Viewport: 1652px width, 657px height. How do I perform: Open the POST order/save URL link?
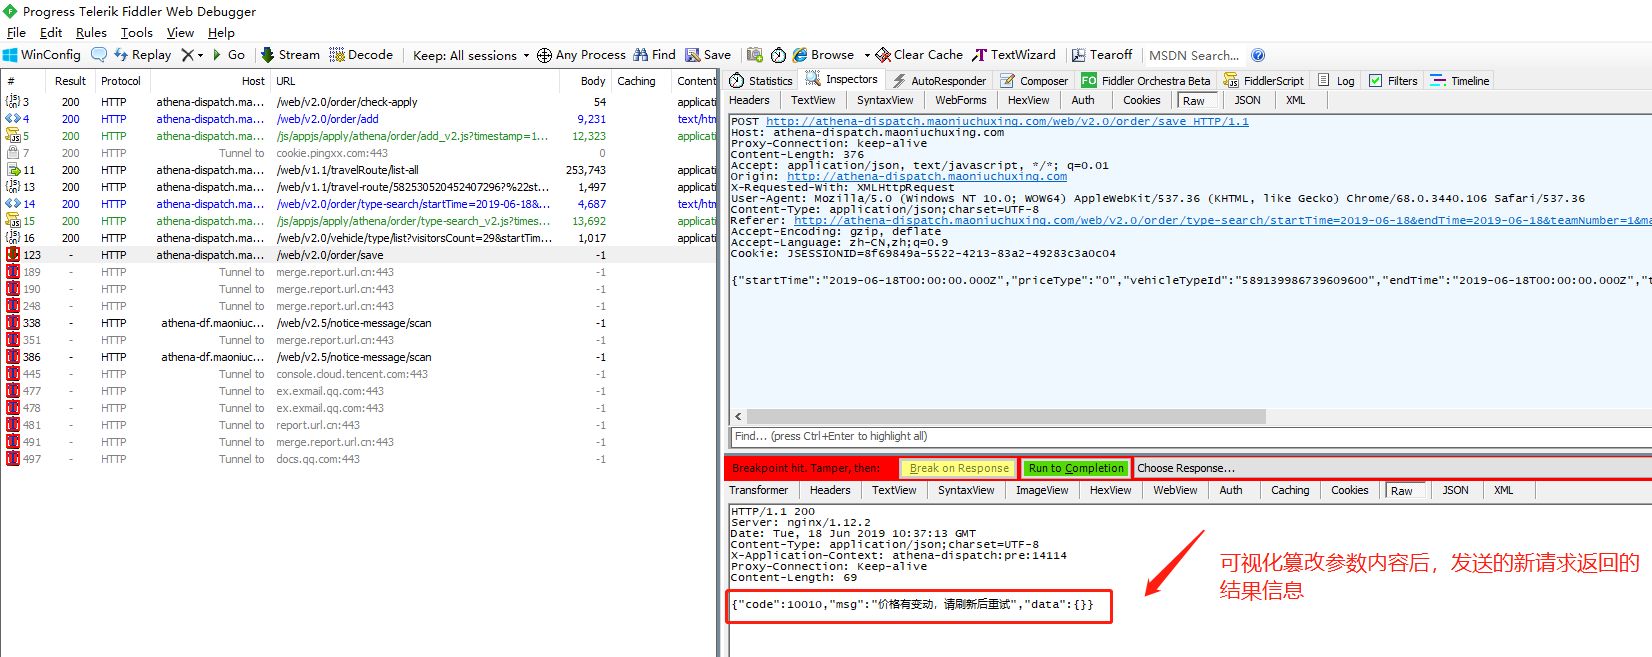pyautogui.click(x=1007, y=122)
